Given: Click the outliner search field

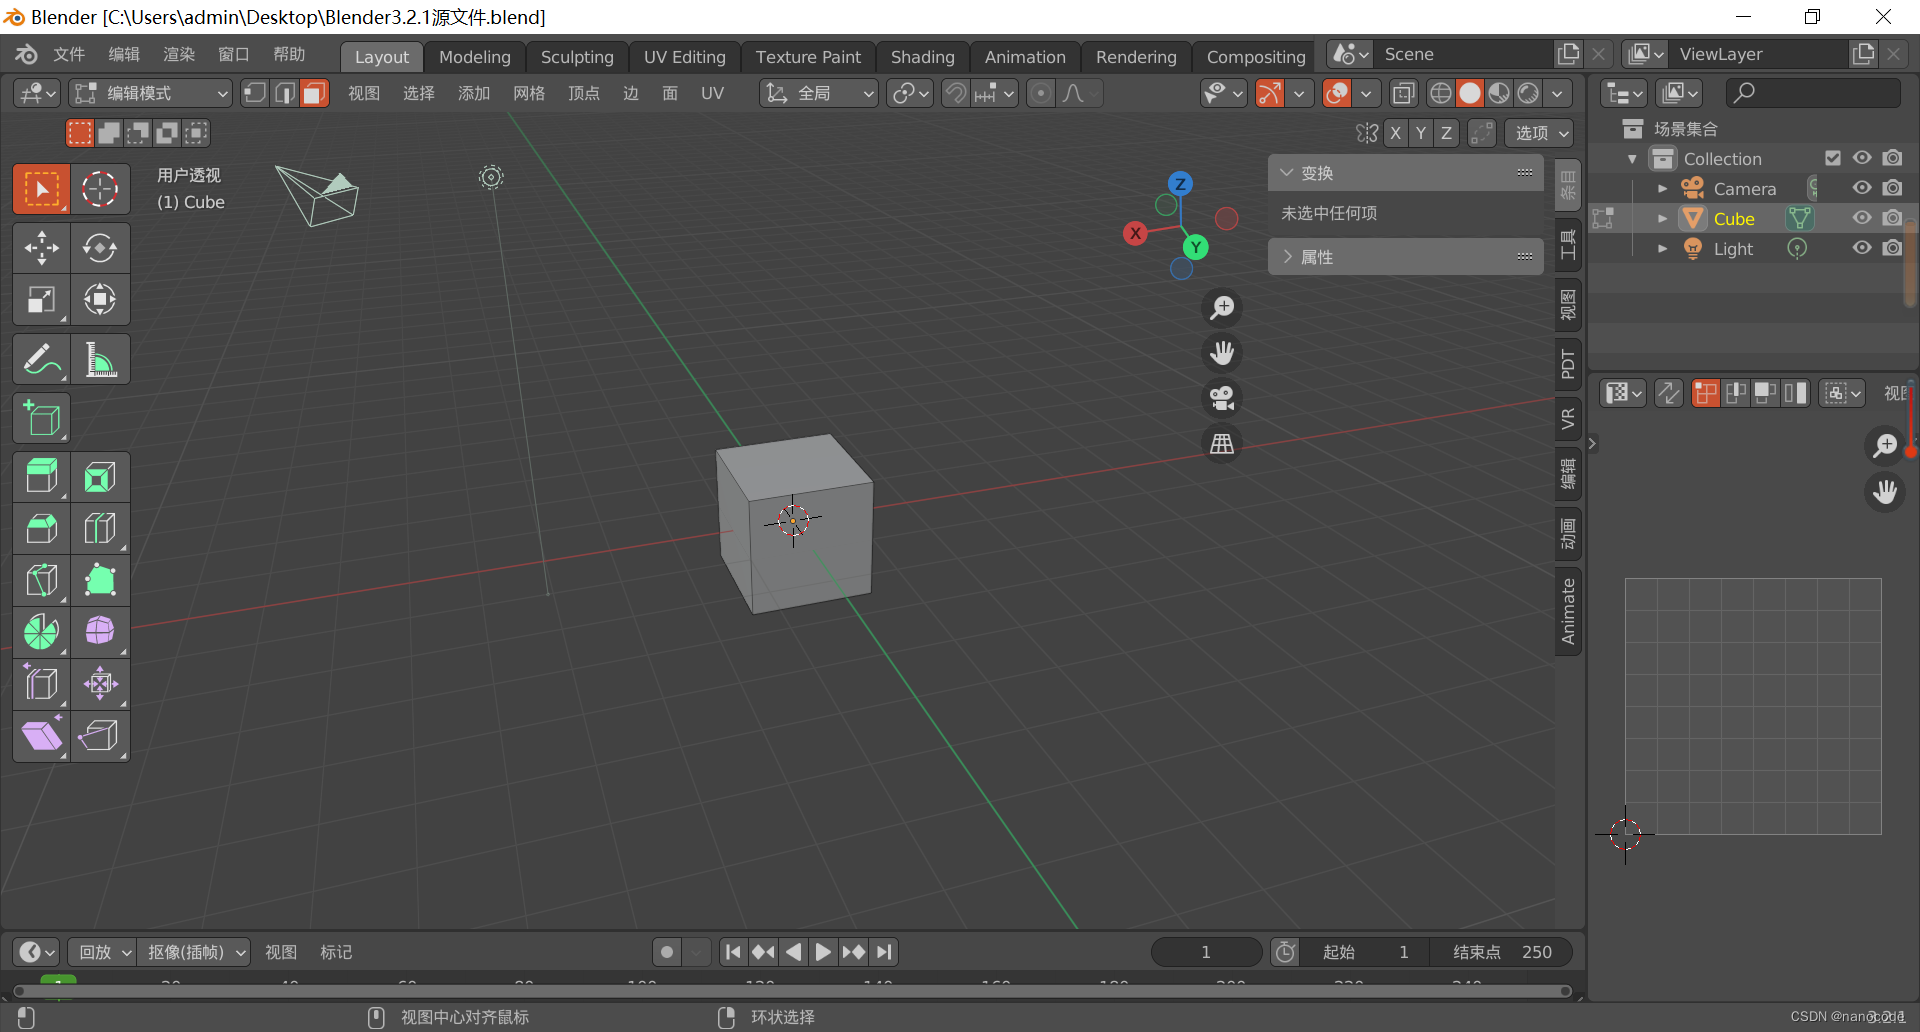Looking at the screenshot, I should [1813, 93].
